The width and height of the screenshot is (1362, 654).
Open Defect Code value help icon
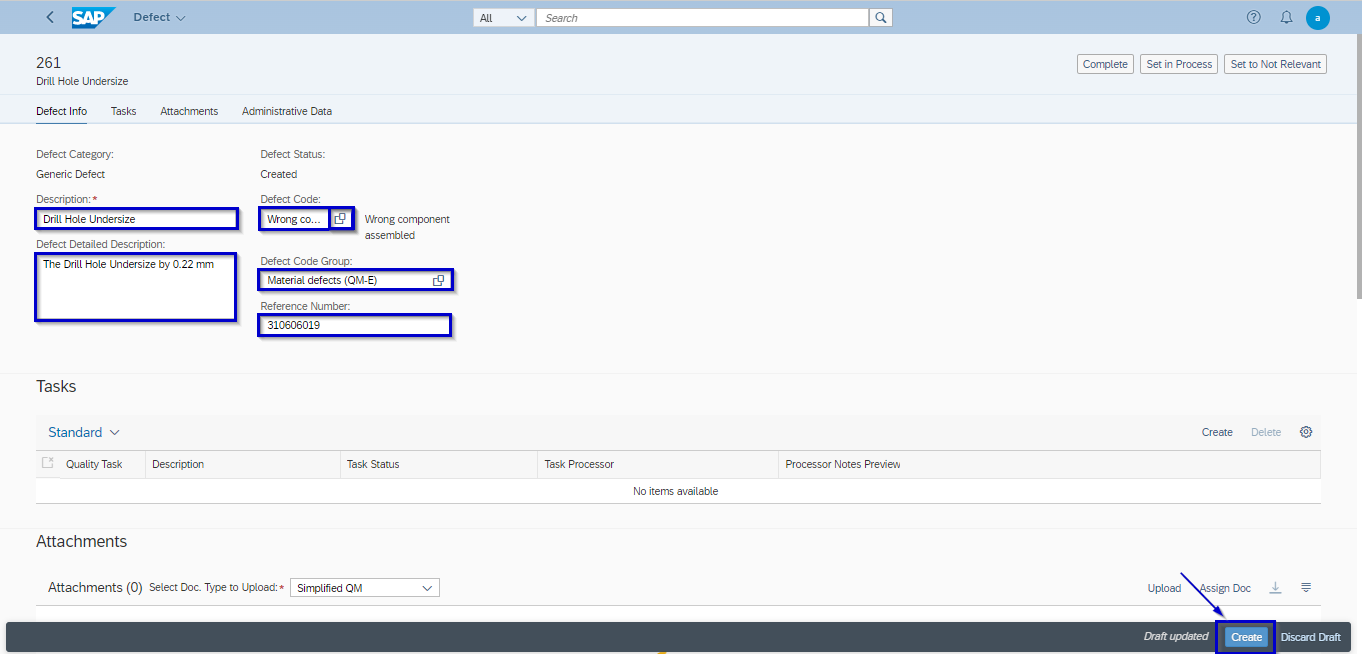pos(340,219)
